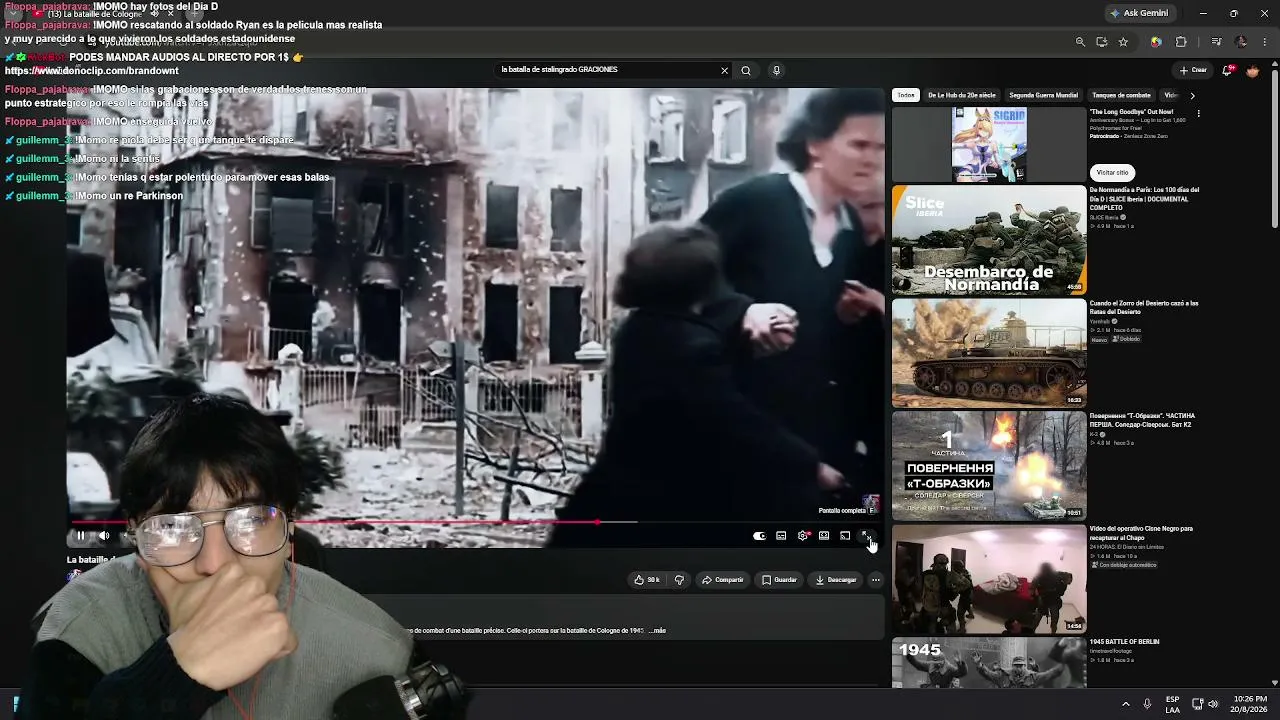Select the Segunda Guerra Mundial chip
The width and height of the screenshot is (1280, 720).
click(1043, 95)
